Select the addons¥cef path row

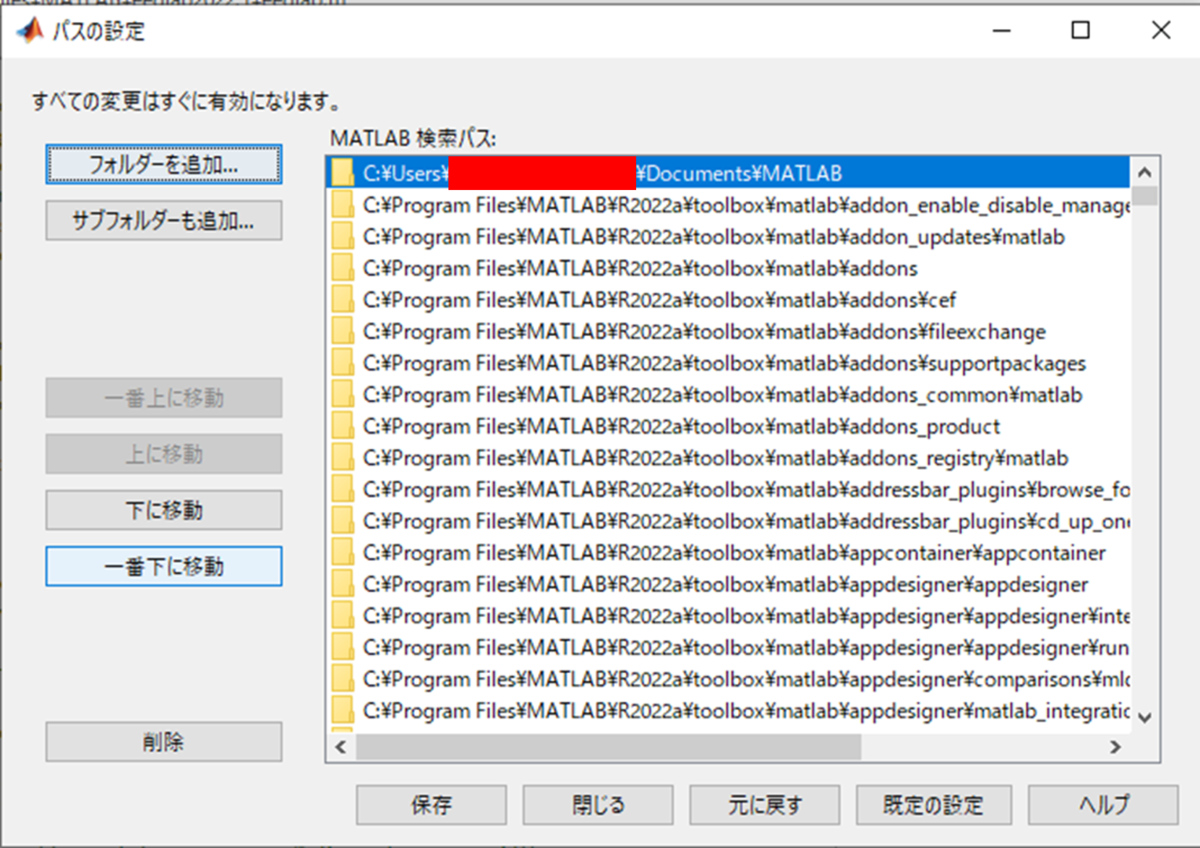[x=730, y=300]
